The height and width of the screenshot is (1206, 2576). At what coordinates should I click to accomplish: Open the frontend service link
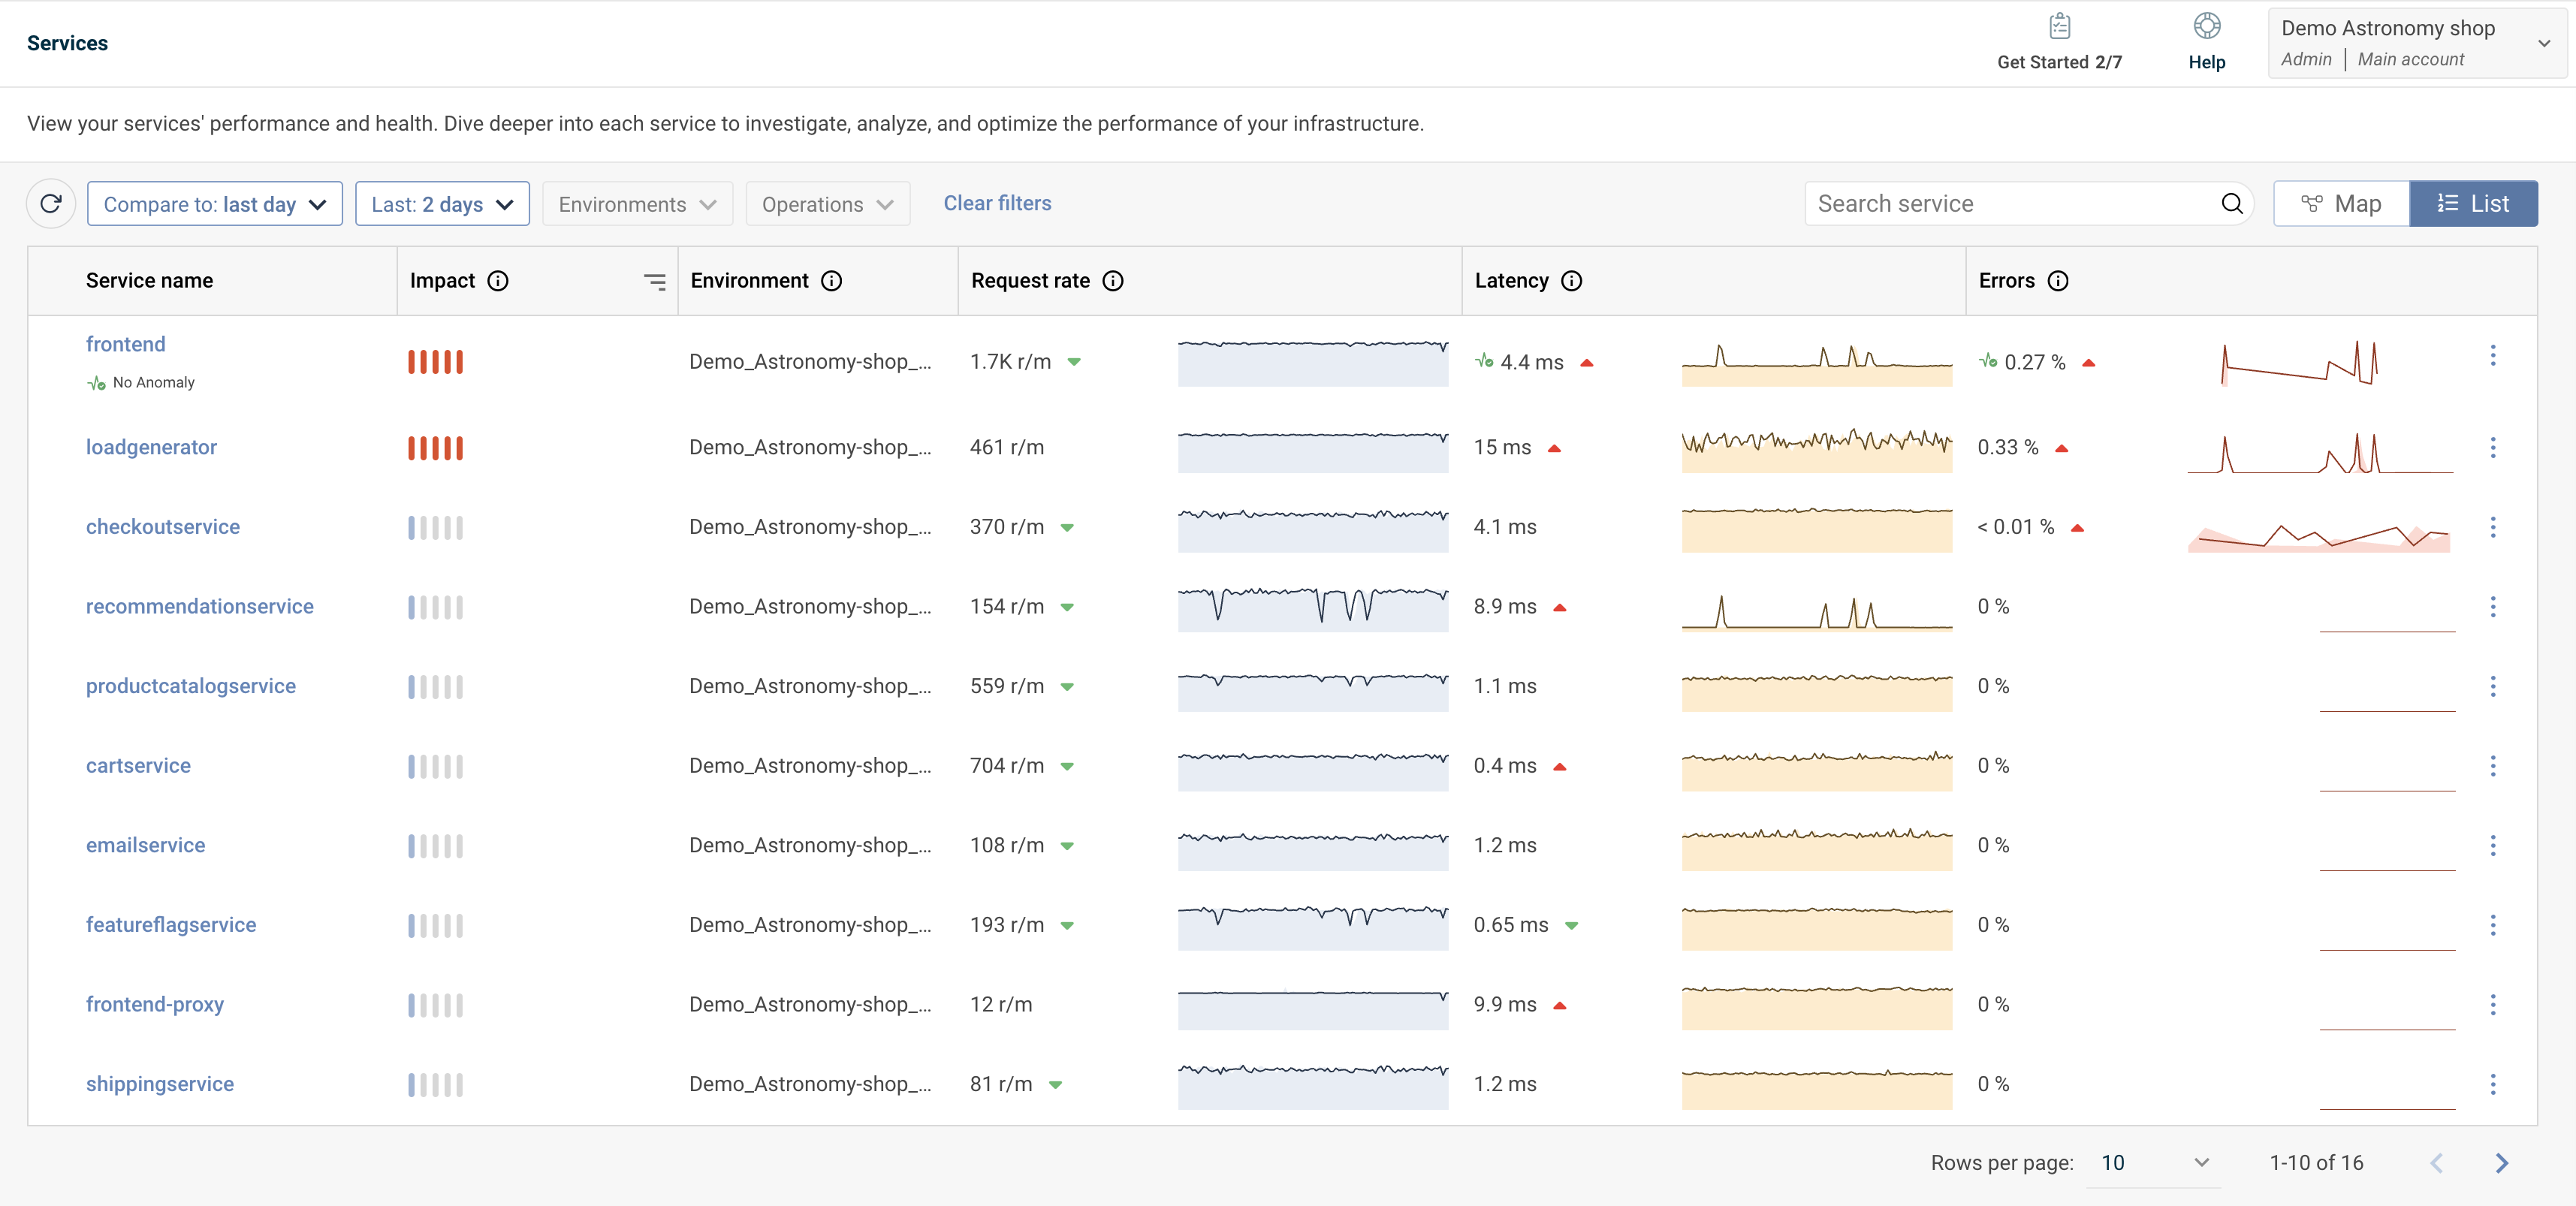coord(126,344)
